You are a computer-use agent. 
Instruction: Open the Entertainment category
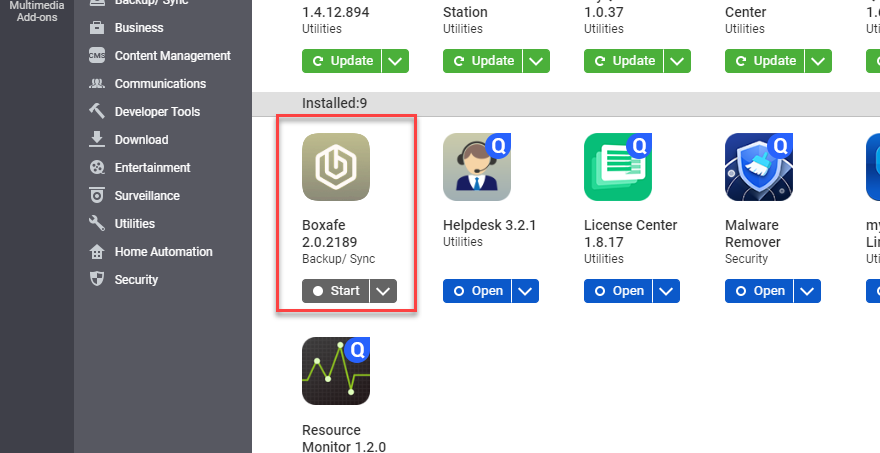pyautogui.click(x=152, y=168)
